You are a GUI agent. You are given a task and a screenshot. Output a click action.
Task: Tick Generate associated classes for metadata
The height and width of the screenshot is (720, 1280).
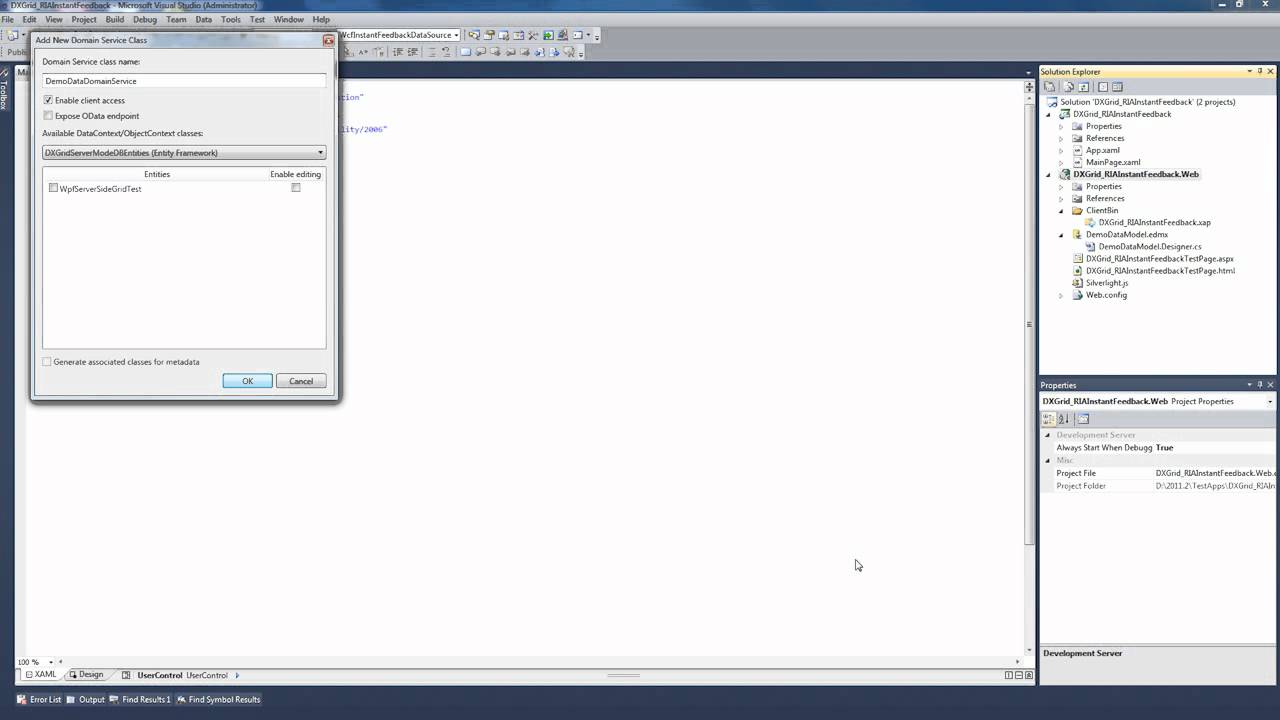click(47, 362)
